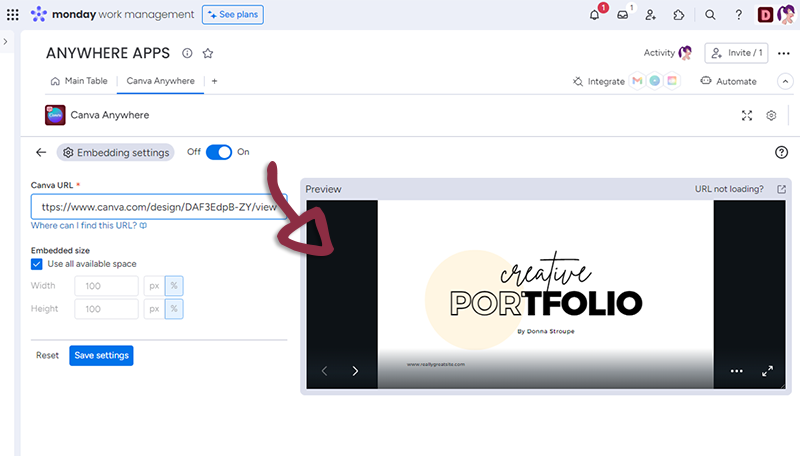Click Save settings button

[100, 355]
